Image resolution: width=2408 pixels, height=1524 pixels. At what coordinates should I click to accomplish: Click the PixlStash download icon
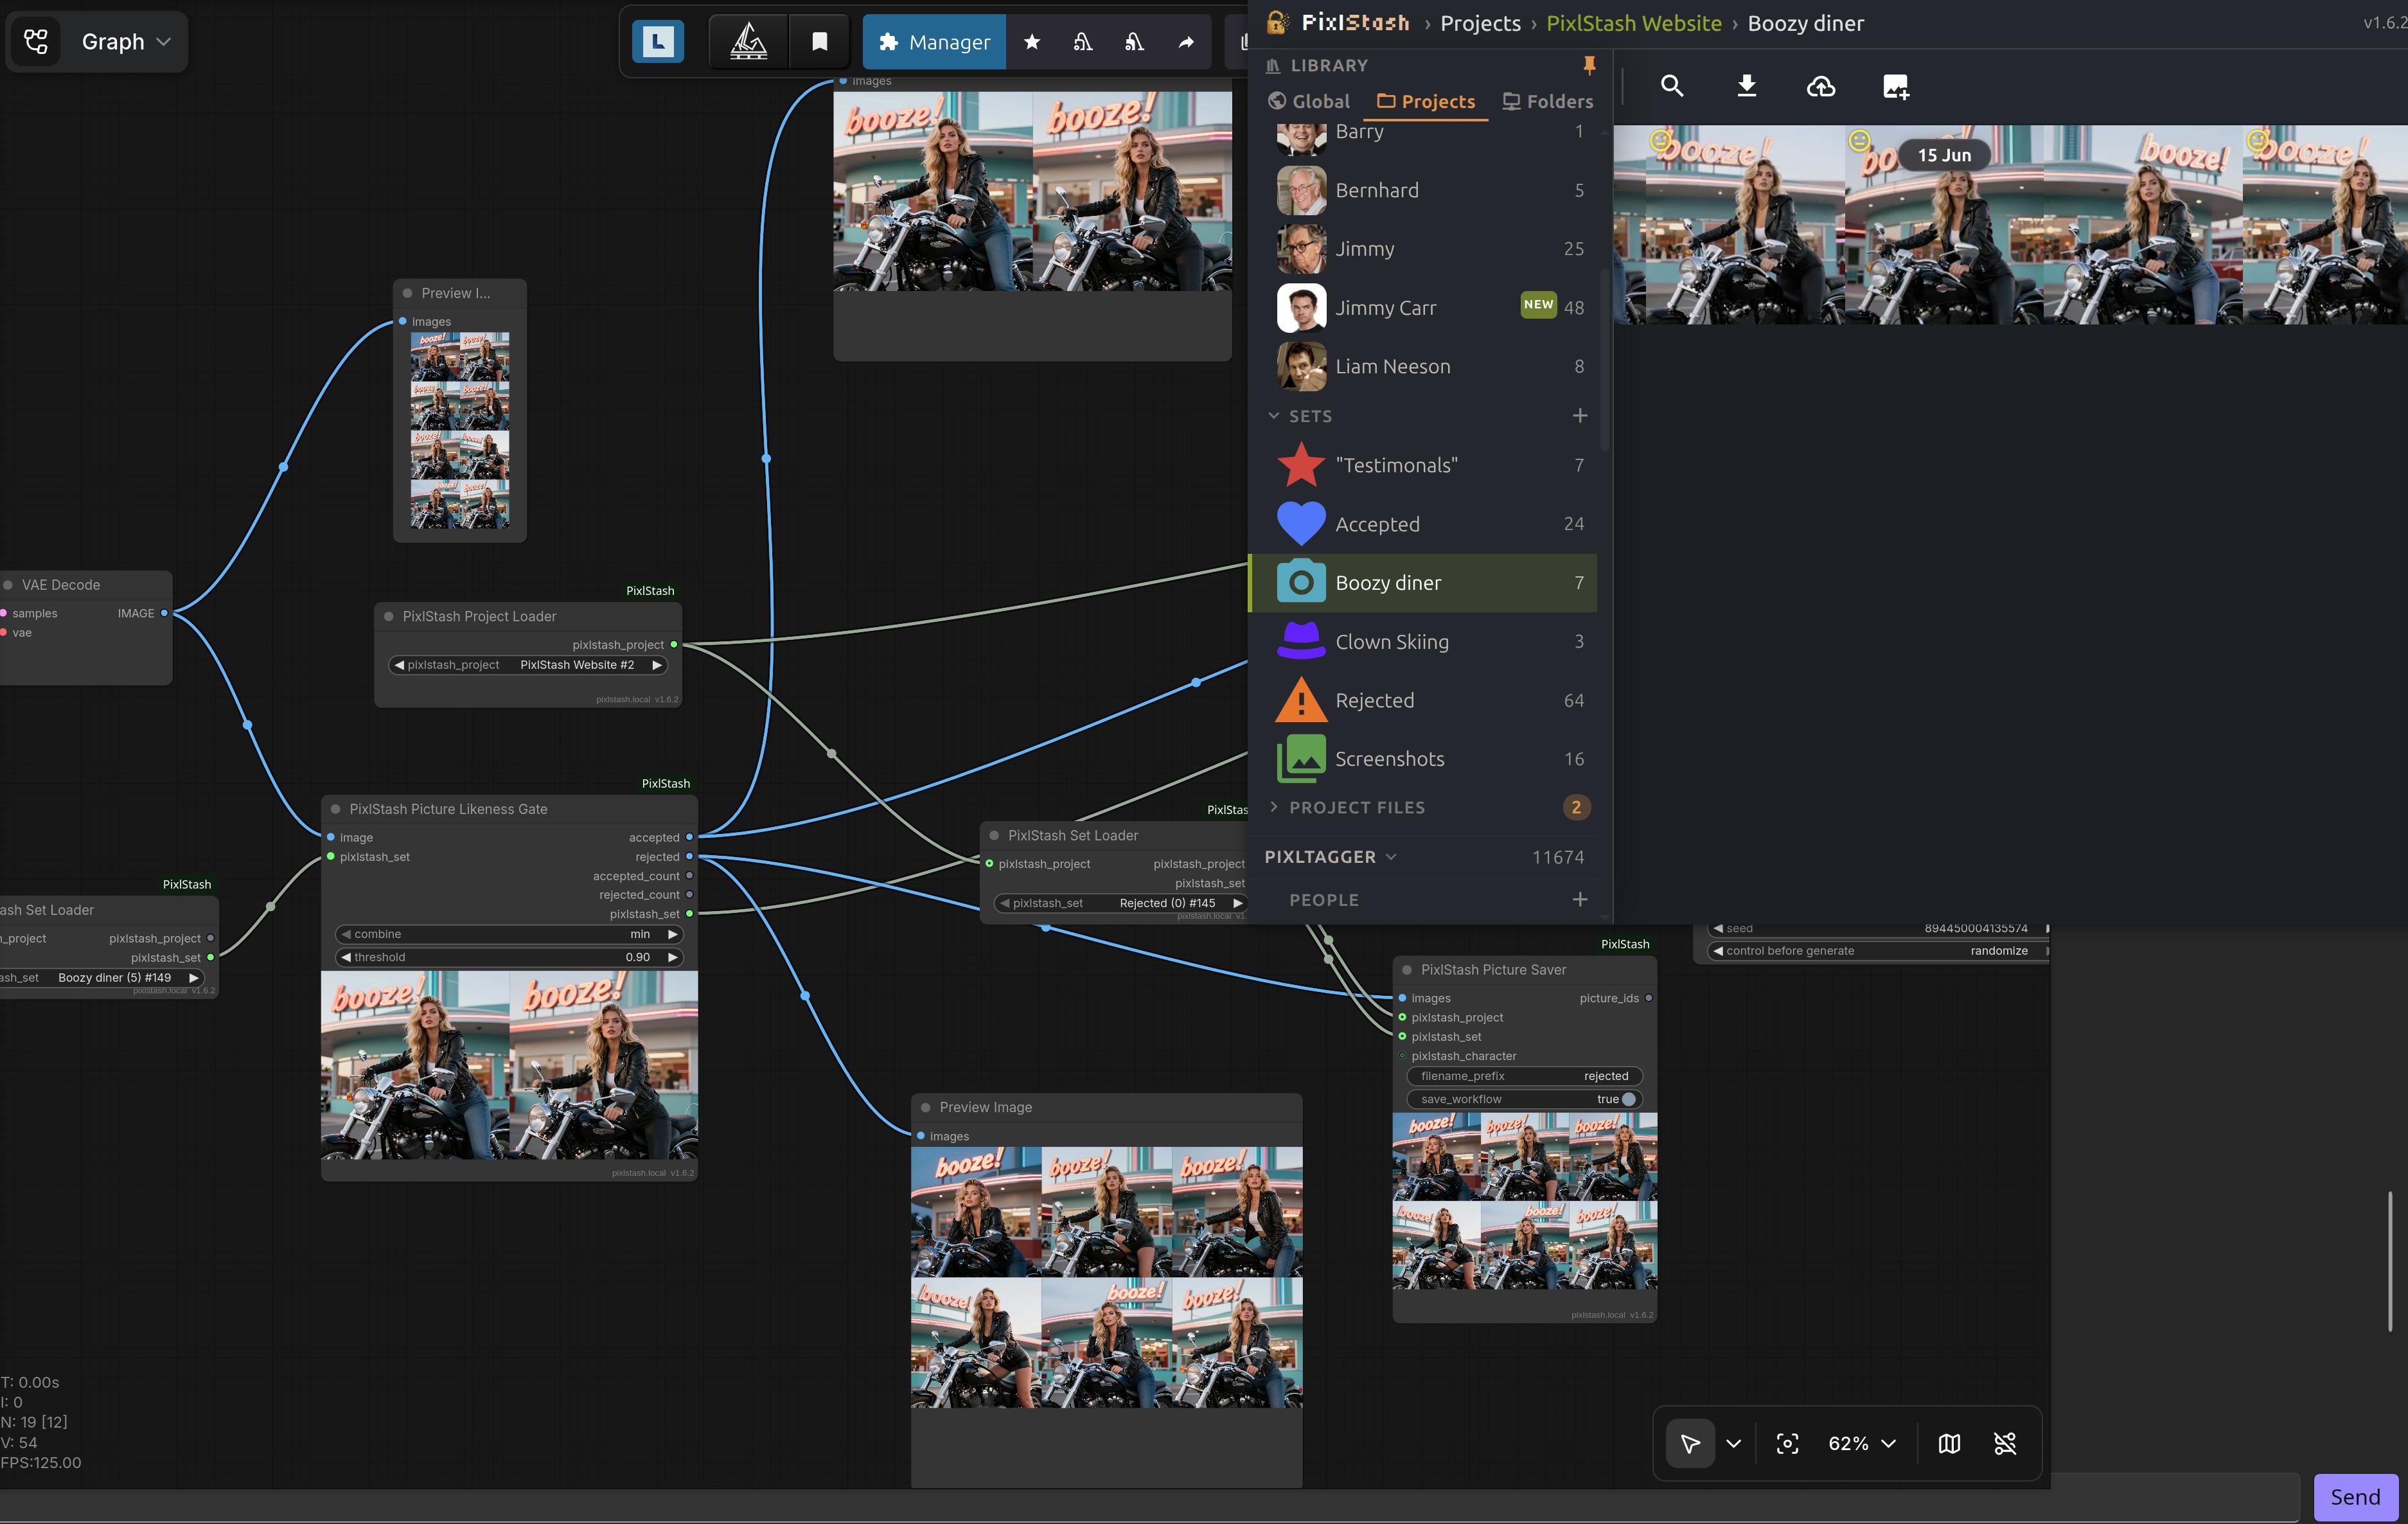(1747, 86)
